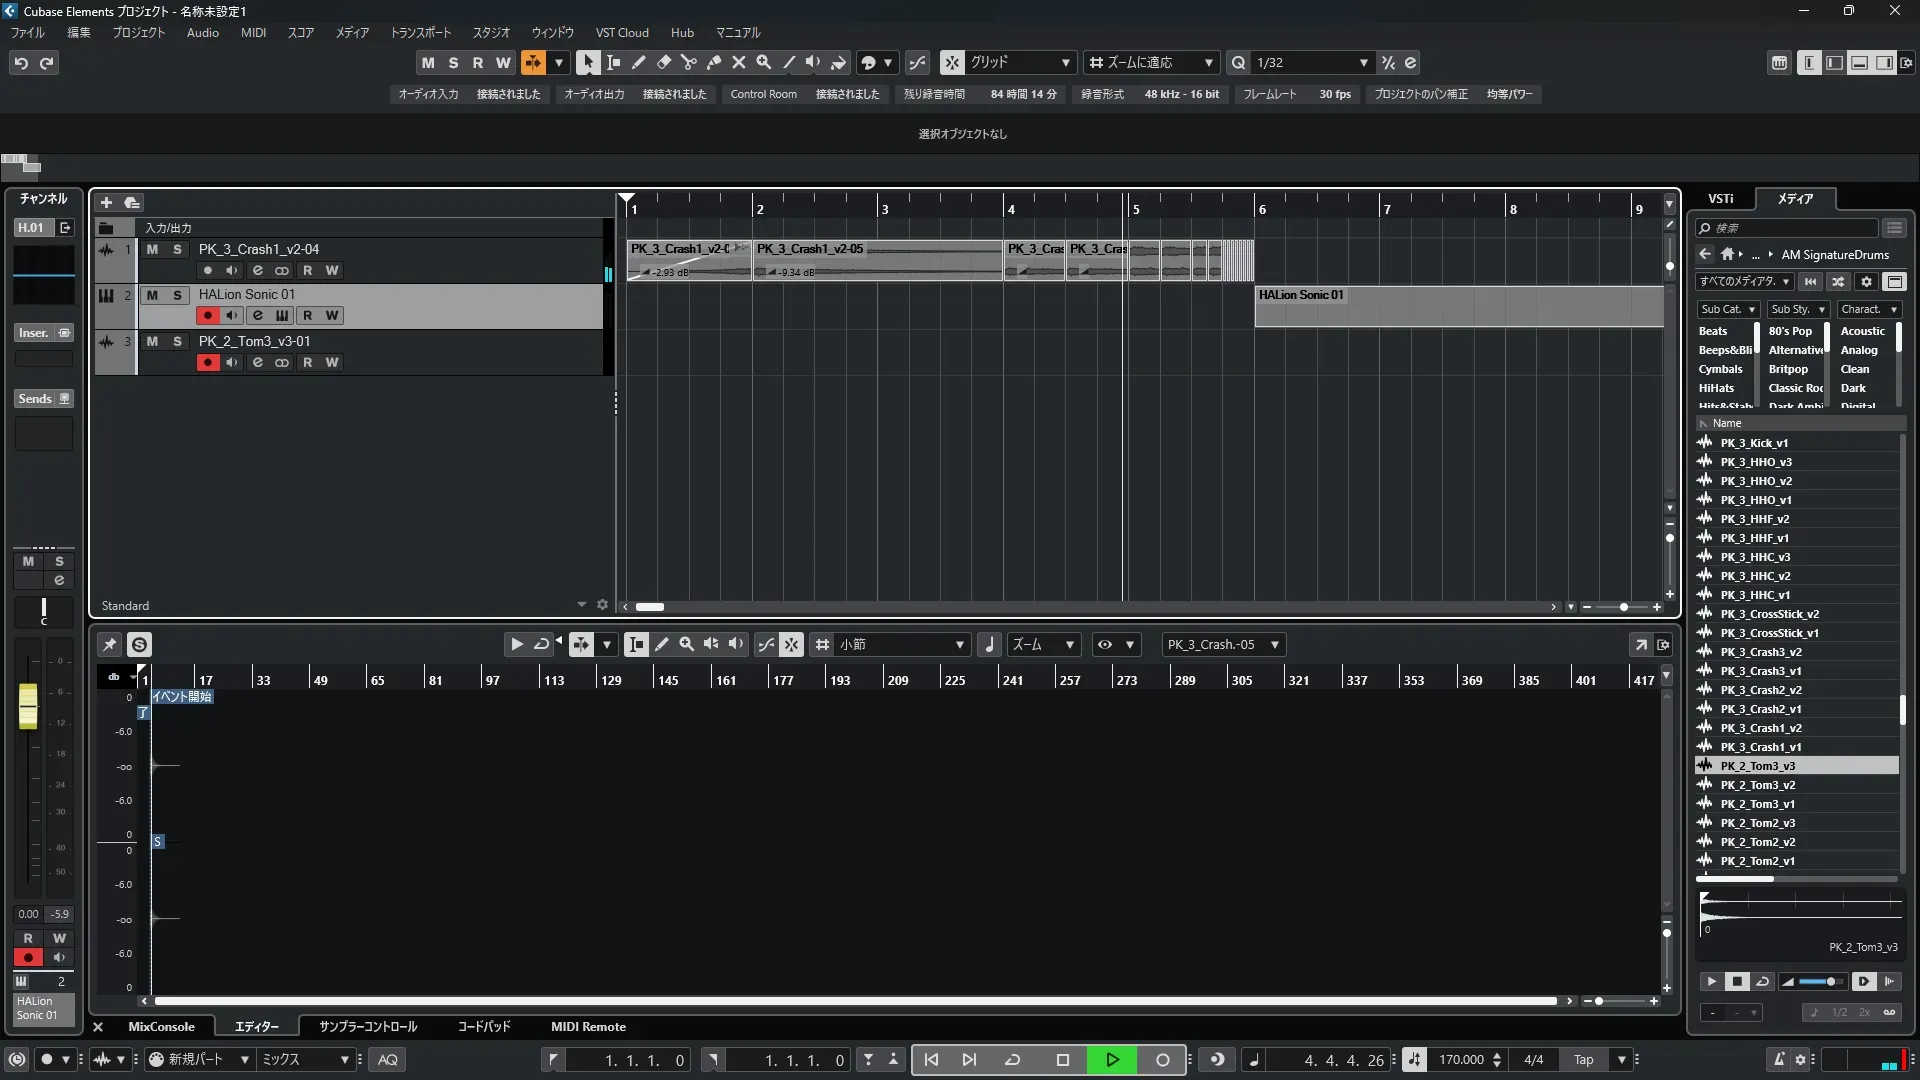This screenshot has width=1920, height=1080.
Task: Mute the PK_3_Crash1_v2-04 track
Action: (152, 249)
